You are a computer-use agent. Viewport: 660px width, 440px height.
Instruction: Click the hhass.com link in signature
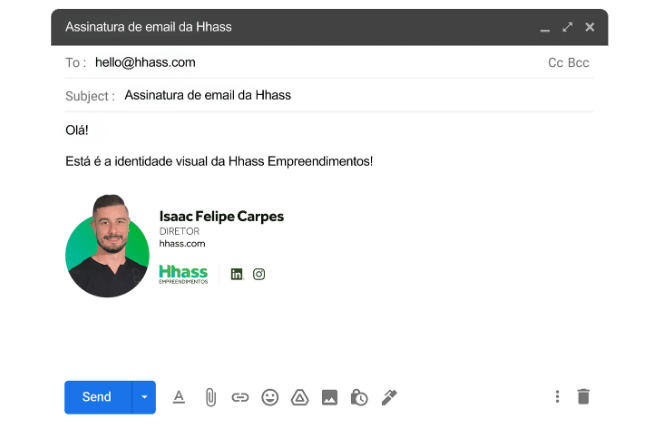(182, 244)
